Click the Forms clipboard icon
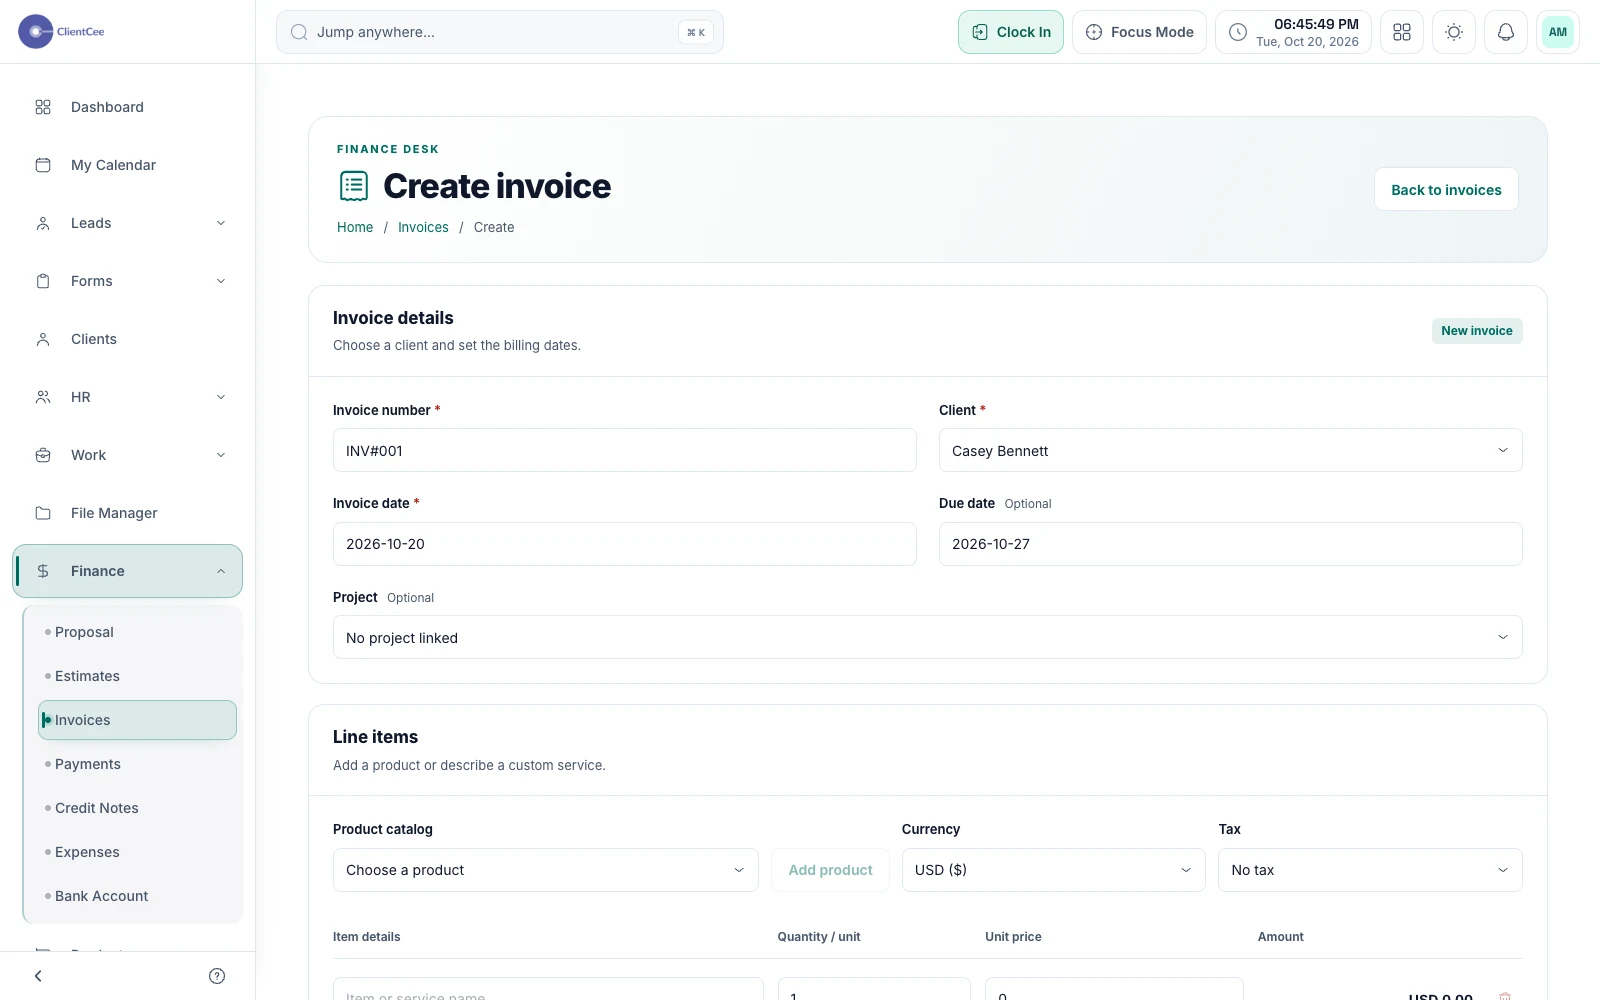The height and width of the screenshot is (1000, 1600). pyautogui.click(x=43, y=281)
